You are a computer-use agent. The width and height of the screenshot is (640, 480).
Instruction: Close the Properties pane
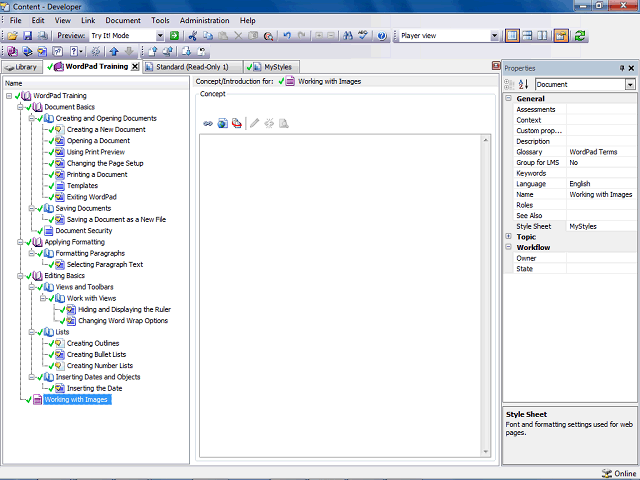(631, 68)
